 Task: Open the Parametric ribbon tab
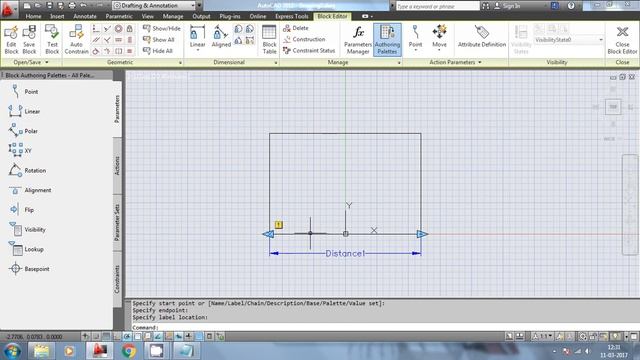(x=119, y=16)
